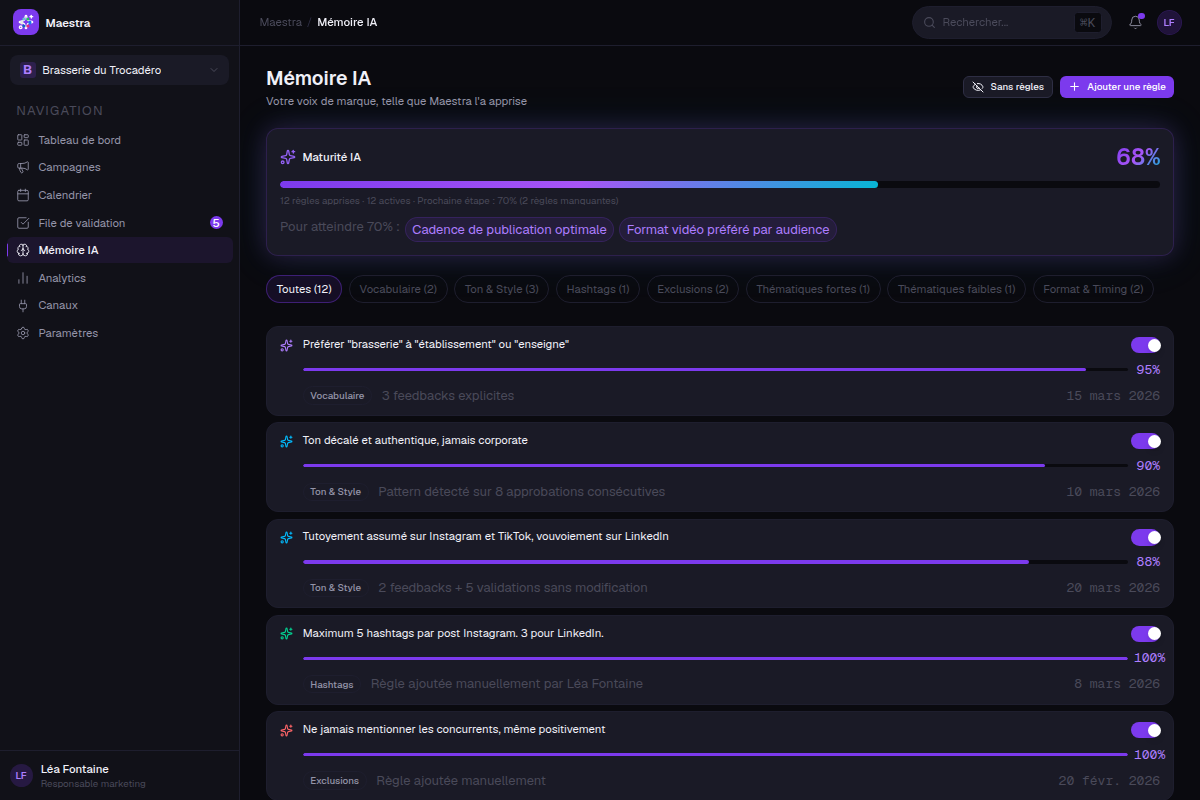The image size is (1200, 800).
Task: Filter by Hashtags (1)
Action: point(598,289)
